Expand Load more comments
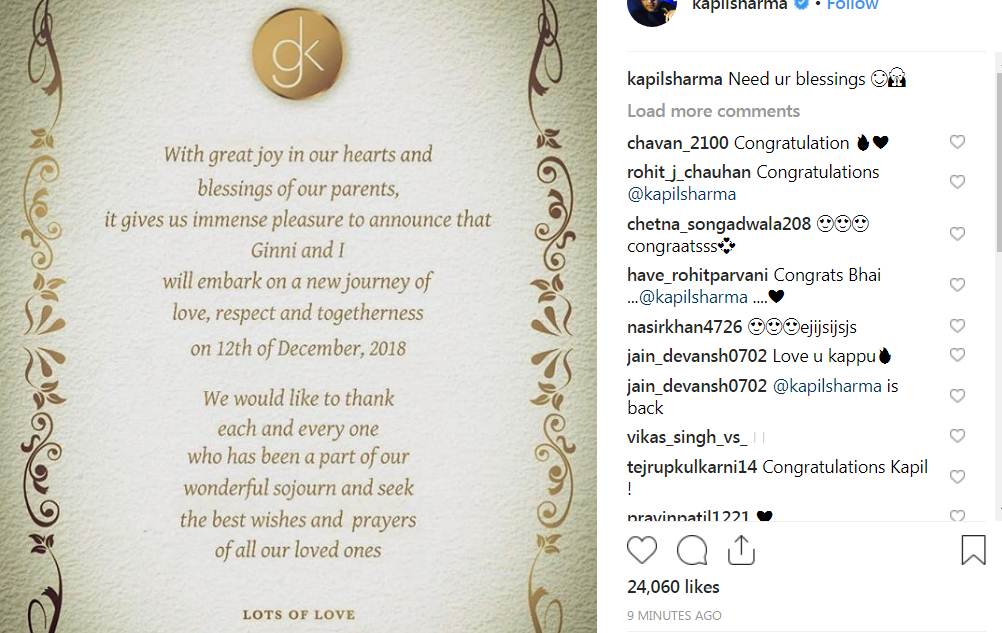The height and width of the screenshot is (633, 1002). [713, 111]
